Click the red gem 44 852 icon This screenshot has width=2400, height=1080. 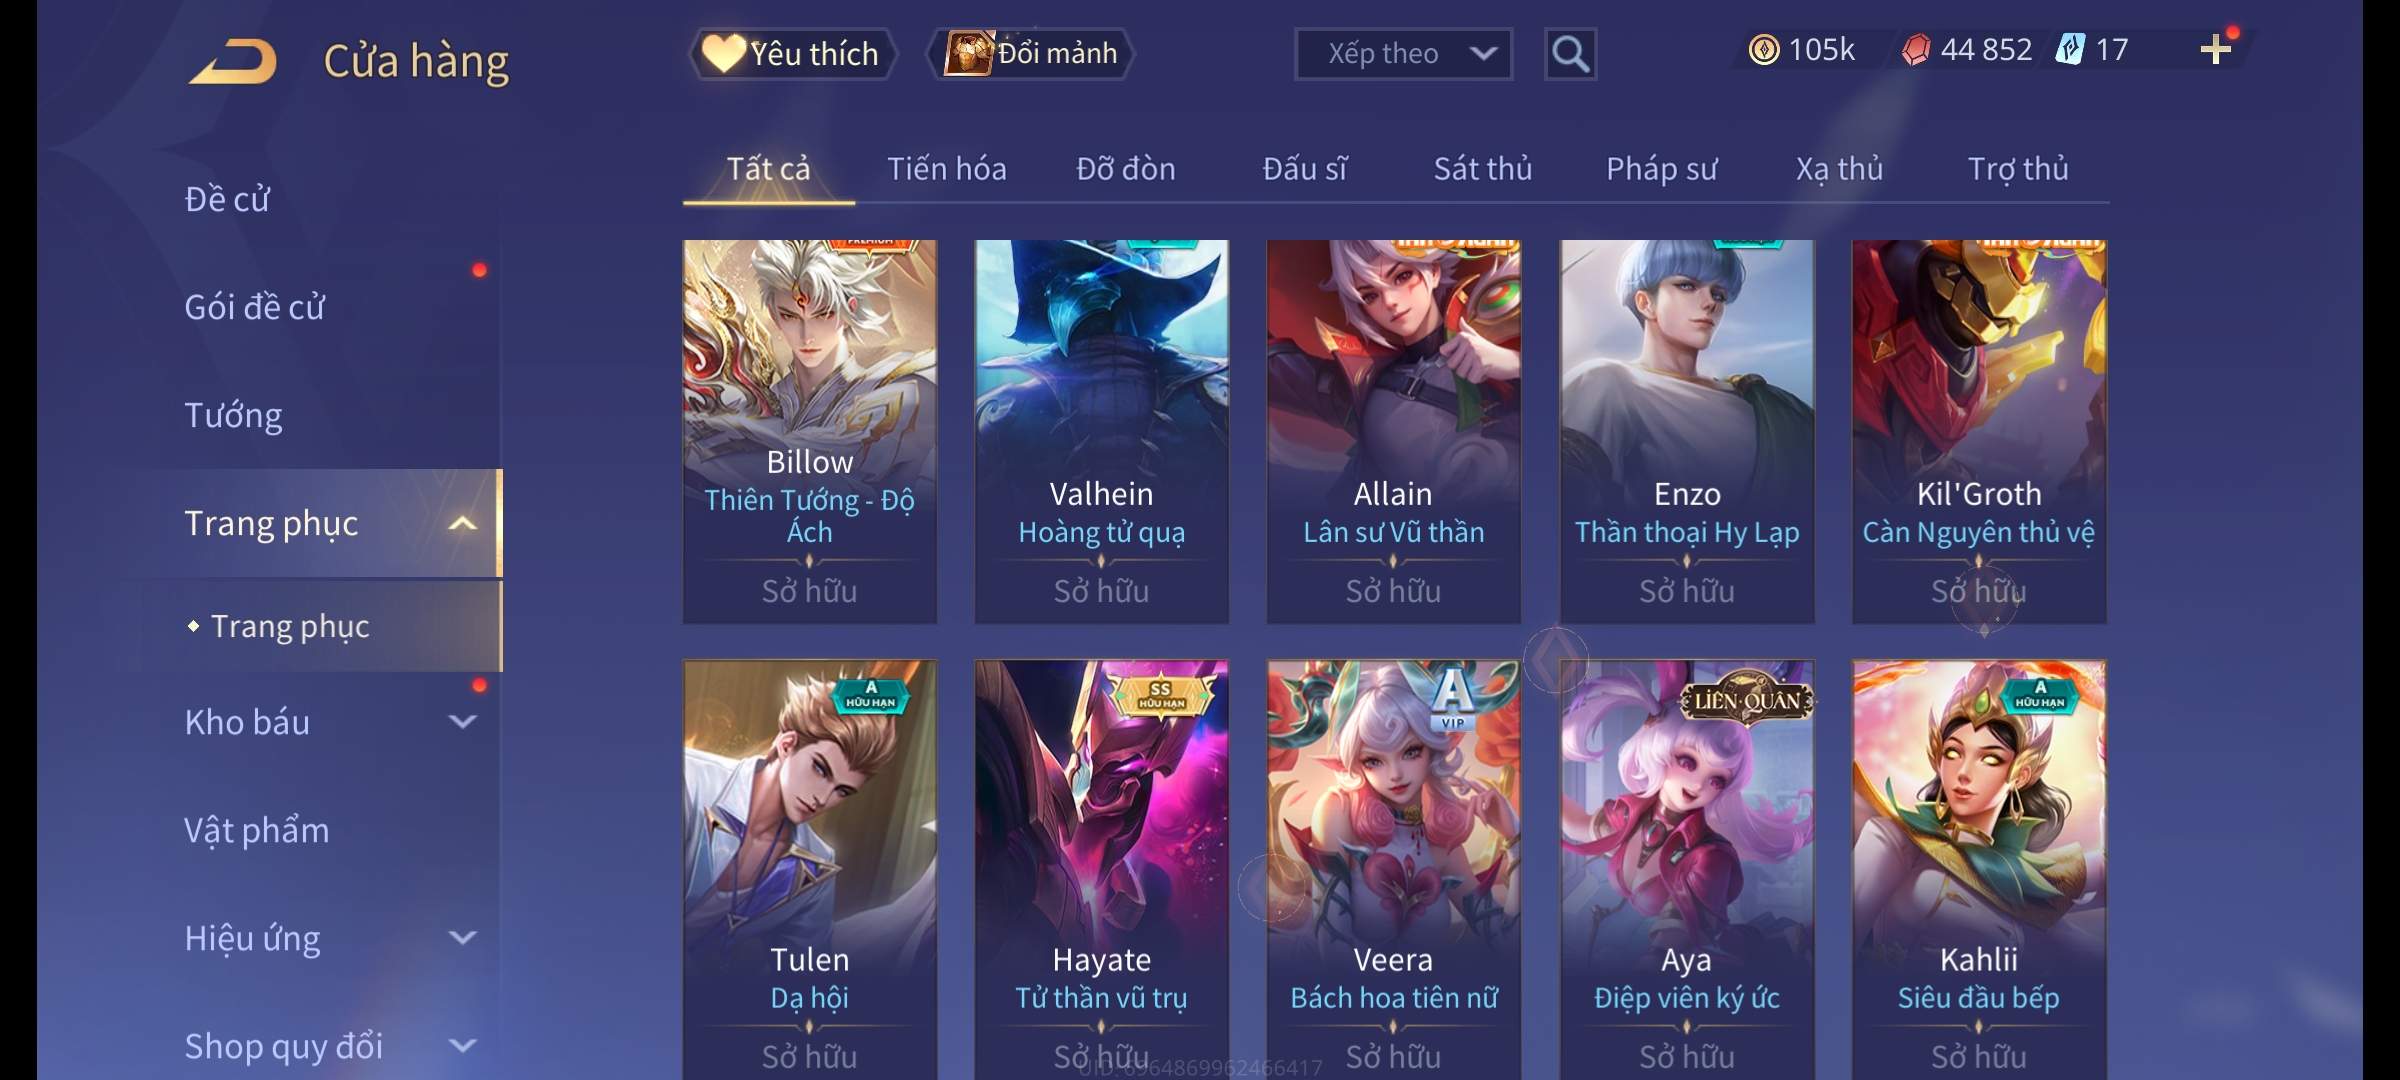1915,50
